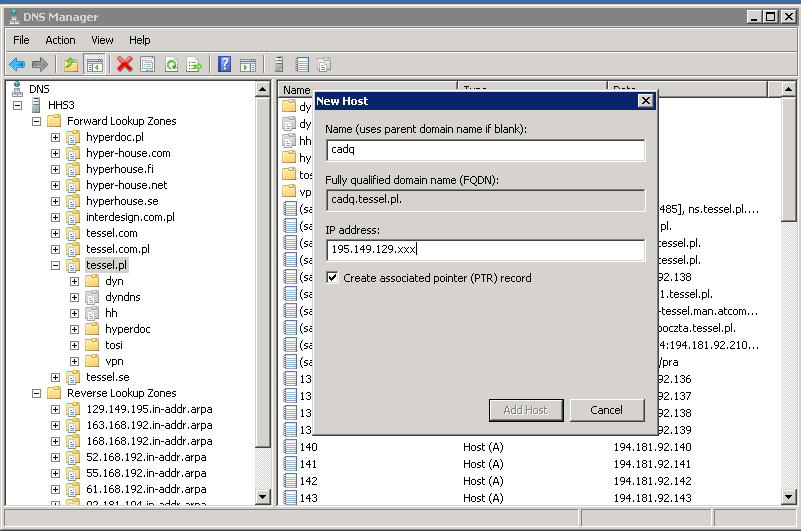The image size is (801, 531).
Task: Click the dyndns delegated zone icon
Action: tap(92, 297)
